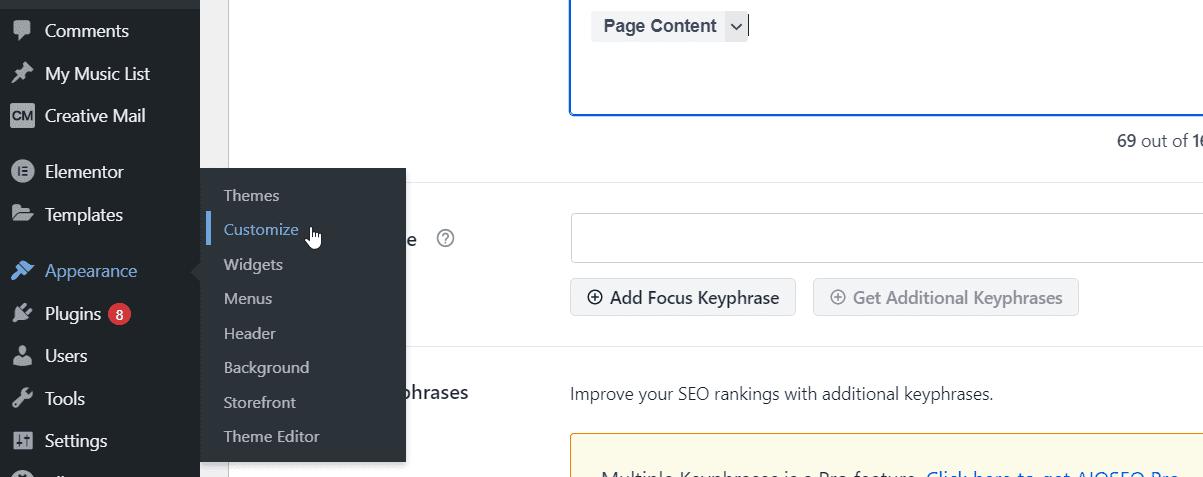Image resolution: width=1203 pixels, height=477 pixels.
Task: Open Themes in the Appearance submenu
Action: pyautogui.click(x=251, y=196)
